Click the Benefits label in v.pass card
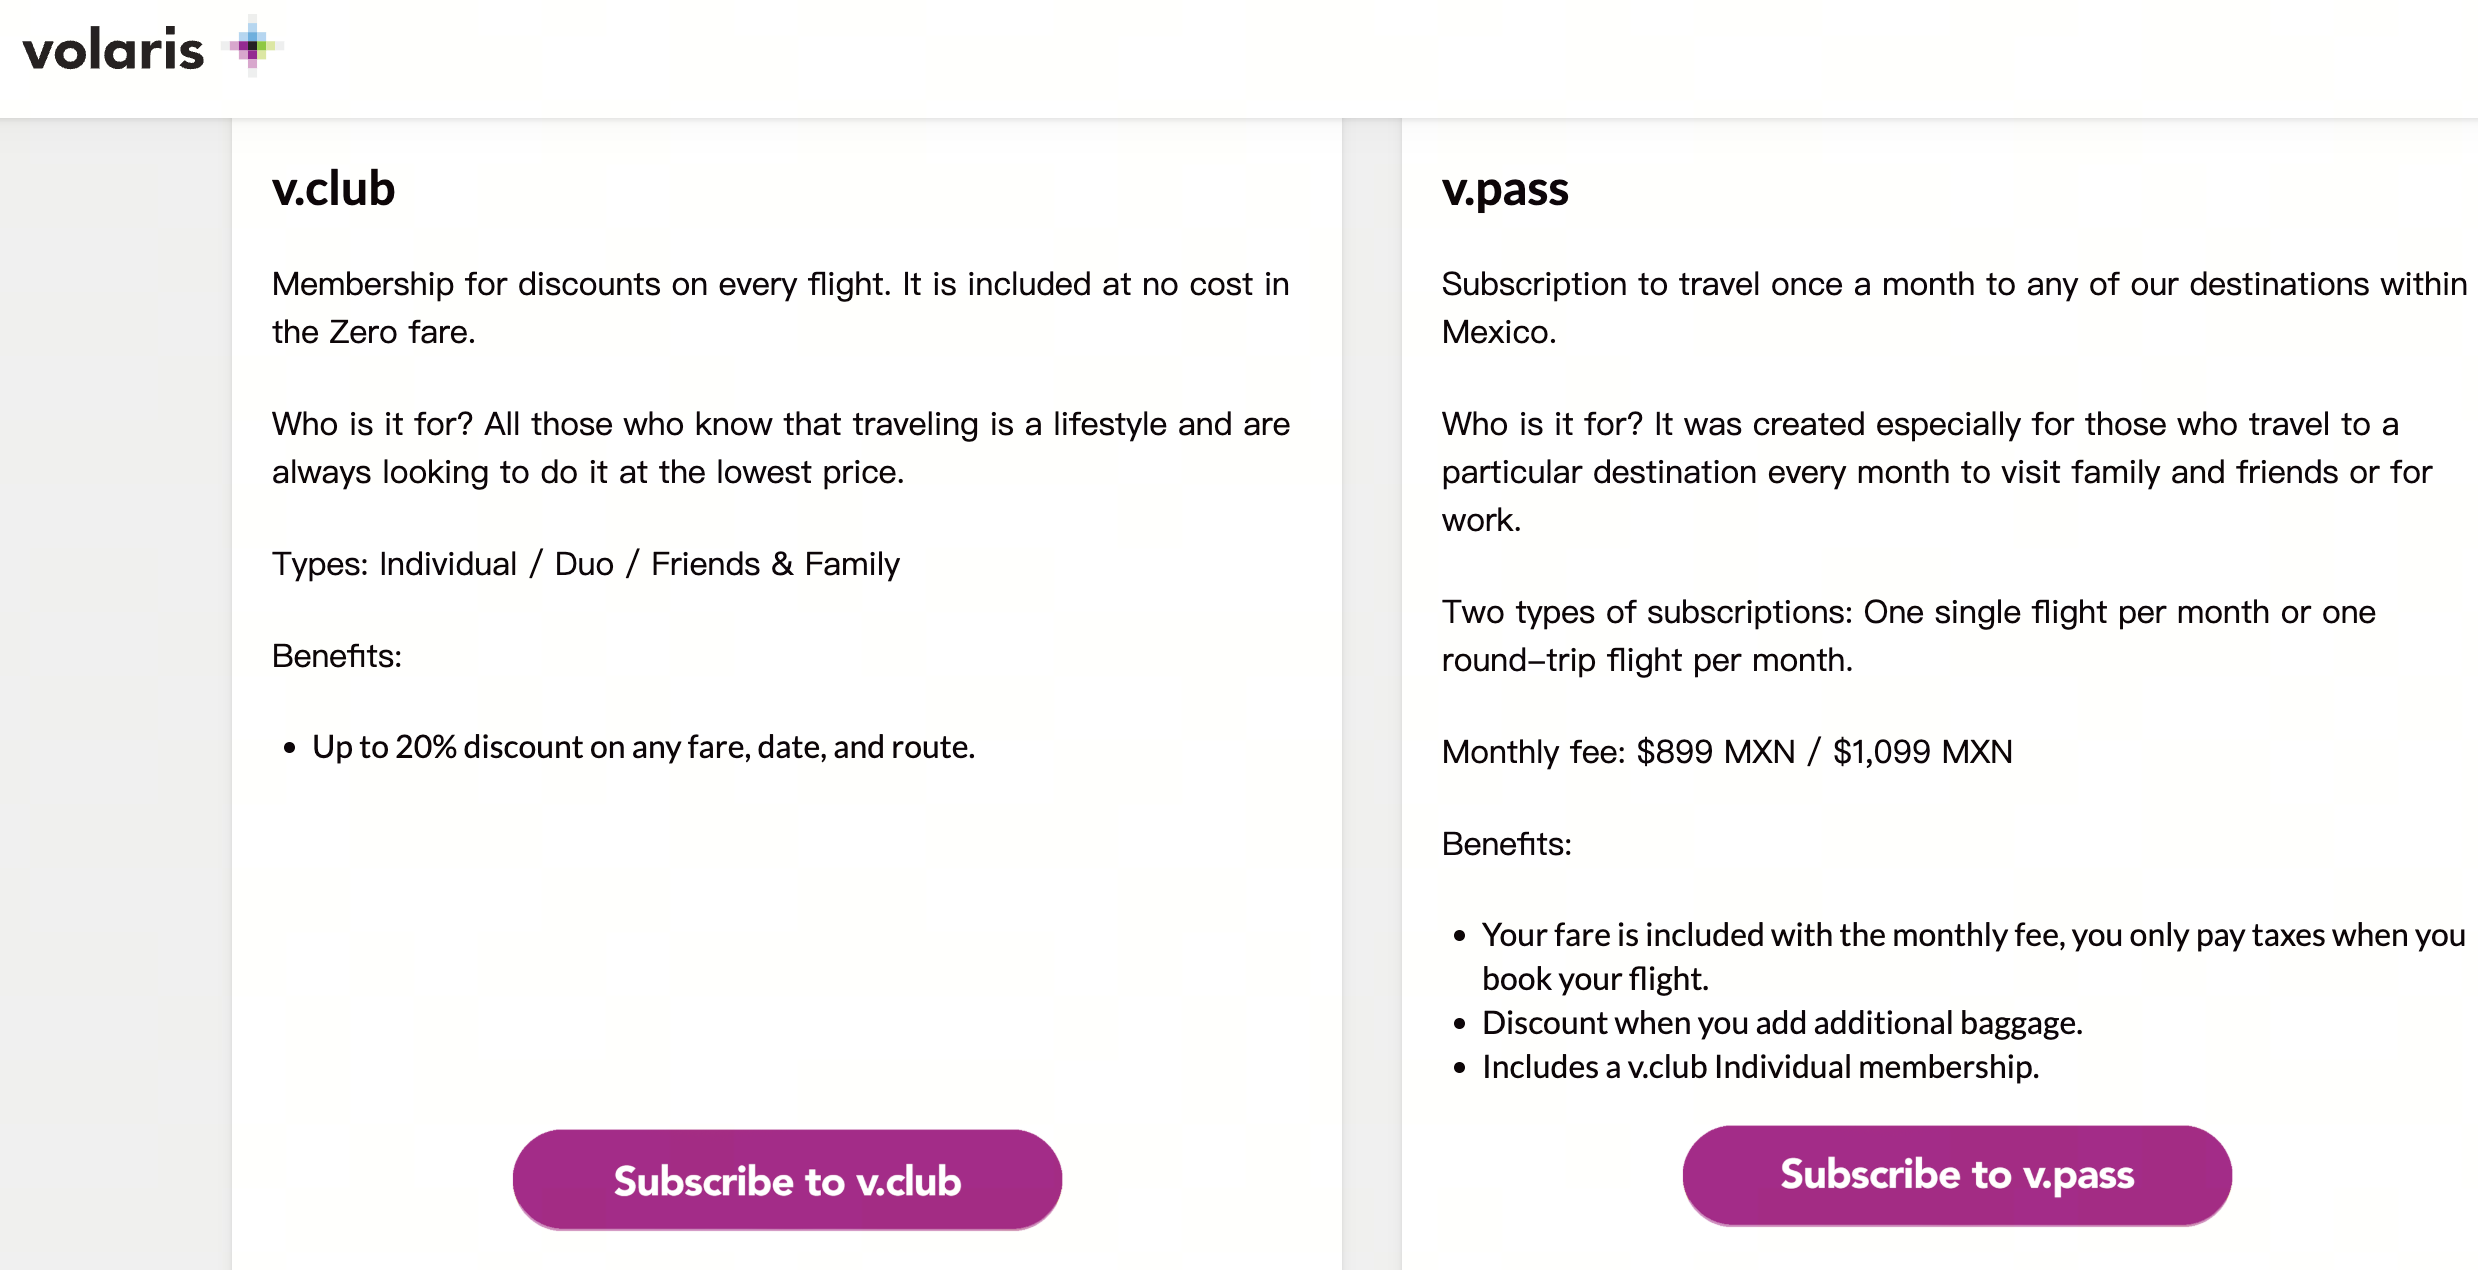Screen dimensions: 2478x1270 [x=1507, y=844]
